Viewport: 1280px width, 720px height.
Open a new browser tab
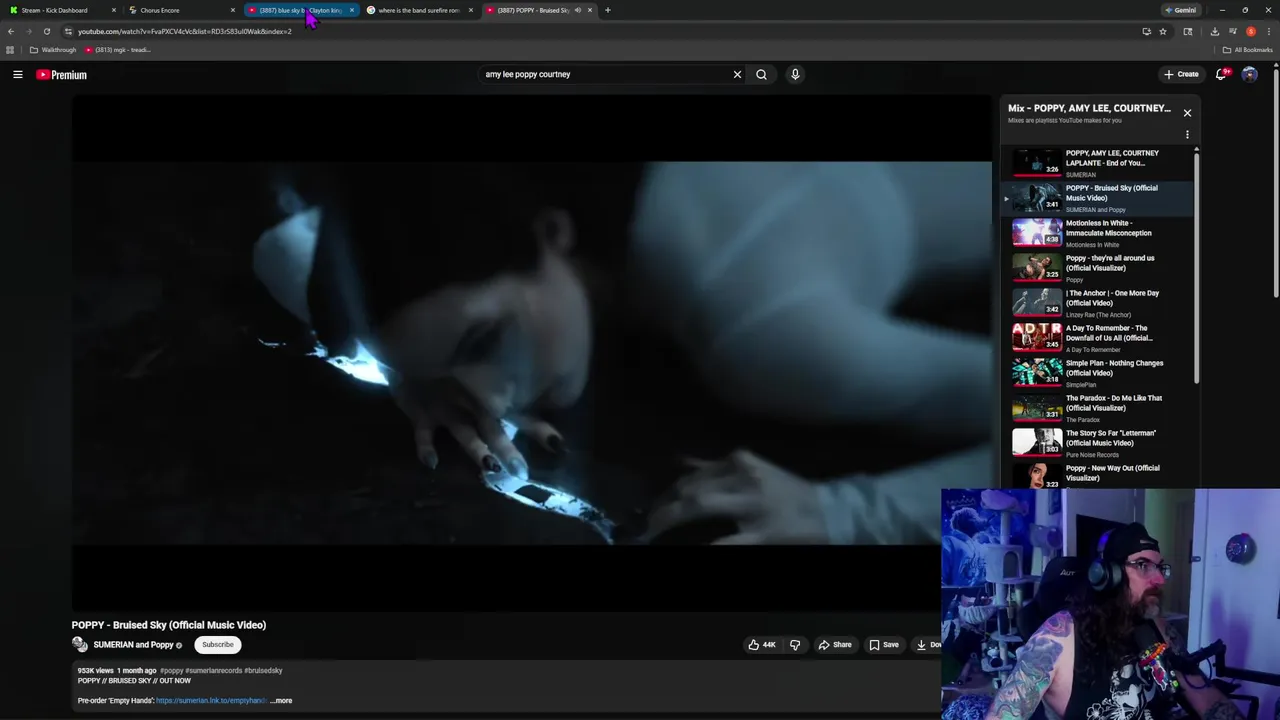(x=607, y=10)
